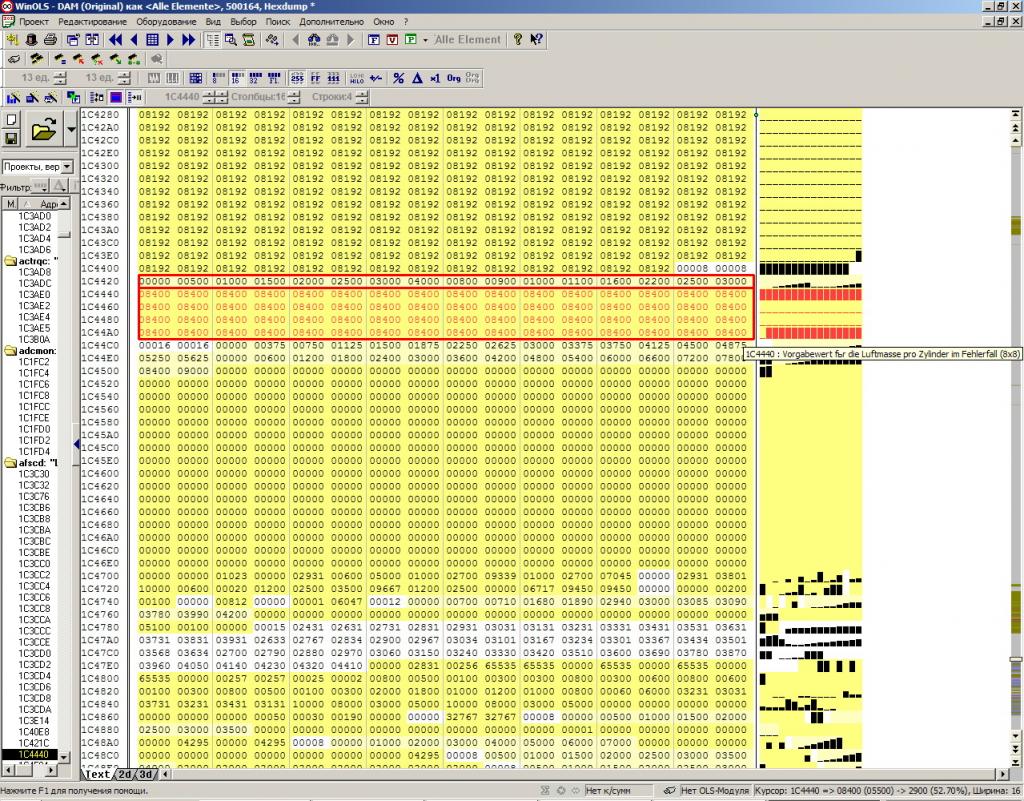Screen dimensions: 1024x801
Task: Click the red V window icon
Action: click(x=392, y=40)
